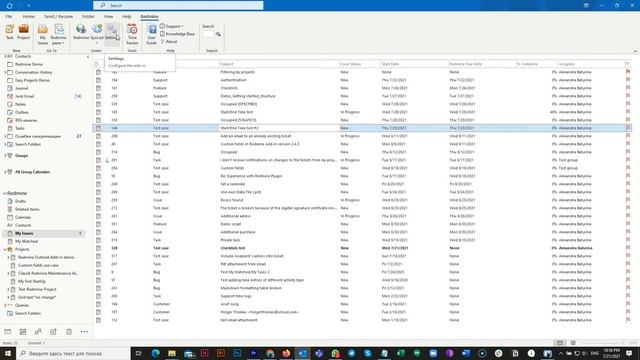The height and width of the screenshot is (360, 640).
Task: Open the folders view icon in navigation bar
Action: point(53,331)
